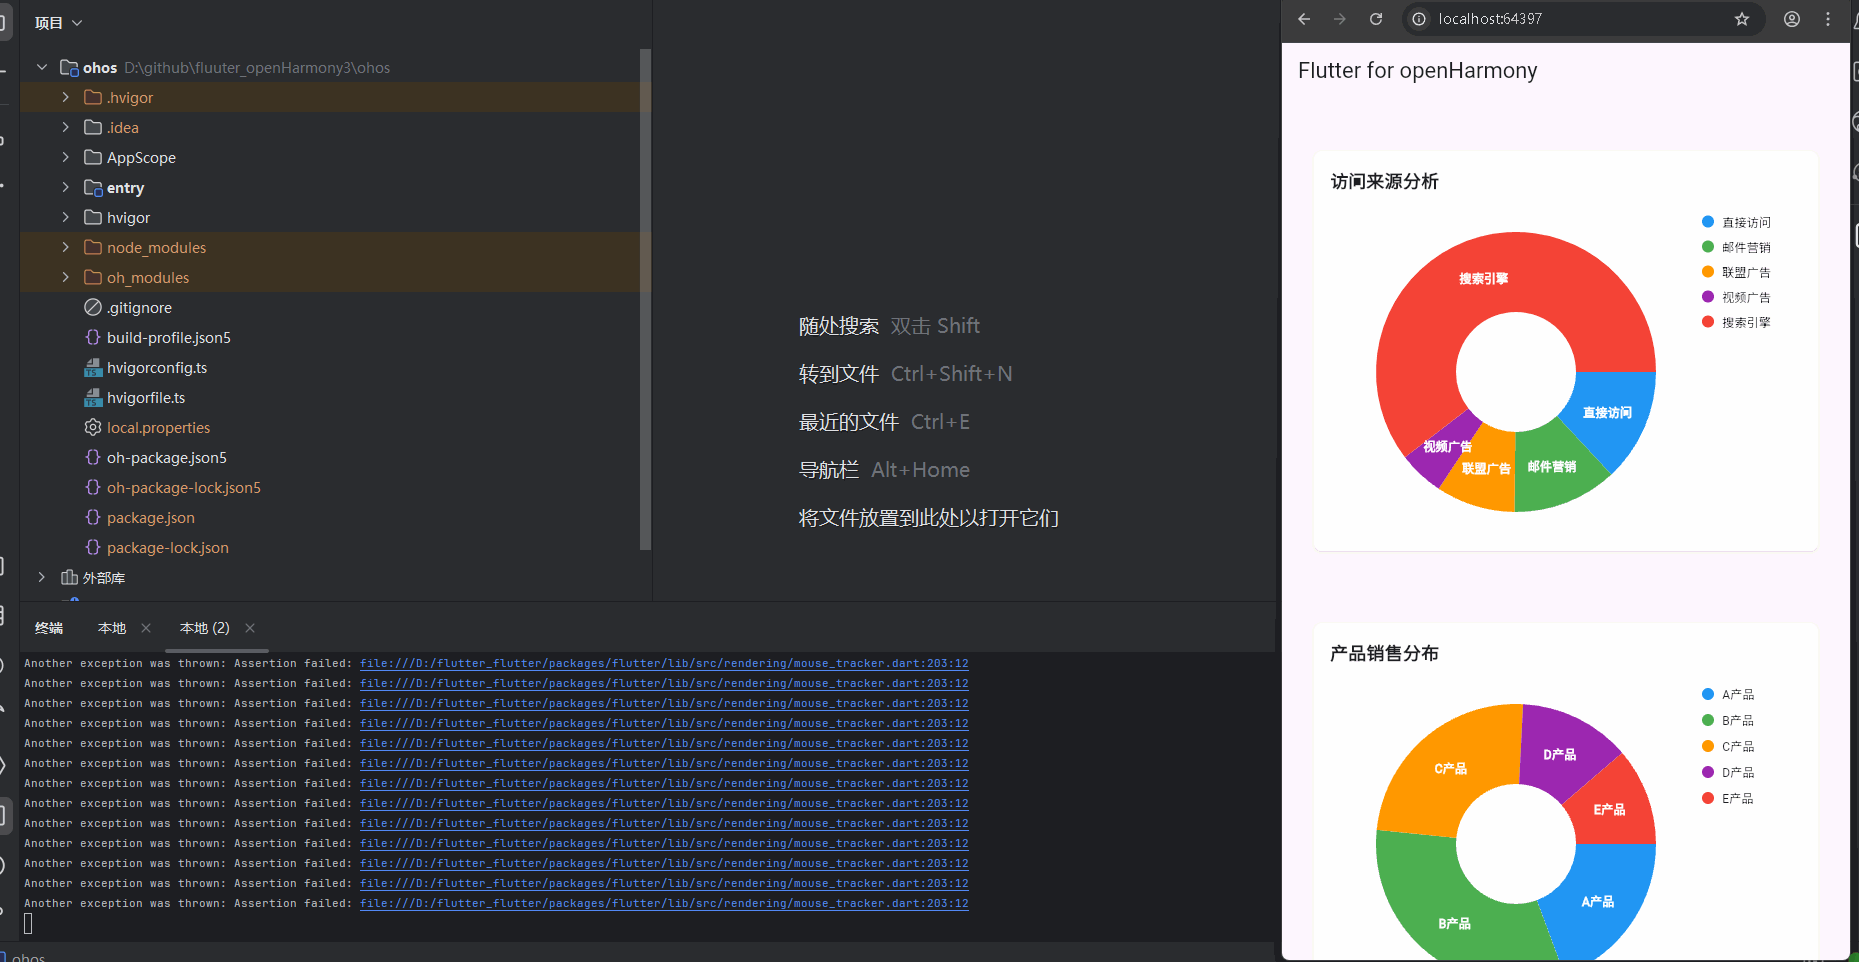Click the browser page reload icon
Image resolution: width=1859 pixels, height=962 pixels.
1376,18
